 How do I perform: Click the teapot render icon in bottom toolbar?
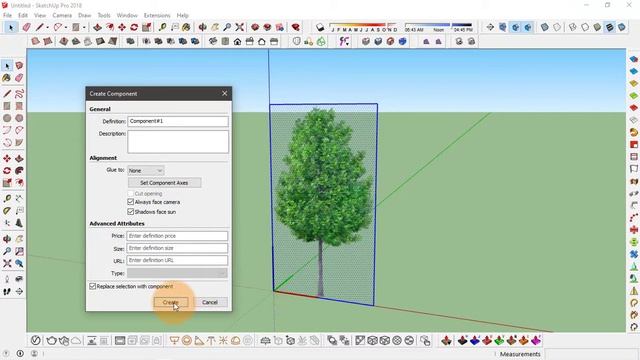point(51,340)
